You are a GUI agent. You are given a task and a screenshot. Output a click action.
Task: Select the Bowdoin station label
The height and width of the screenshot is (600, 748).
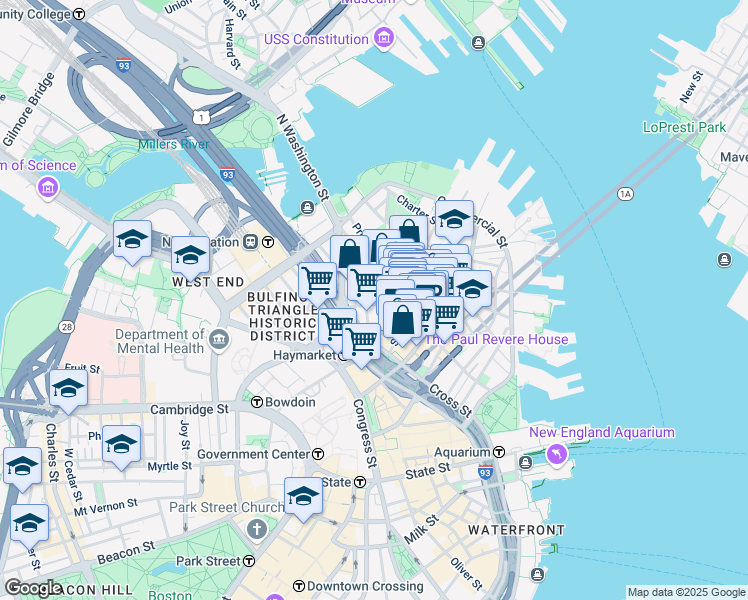tap(290, 402)
